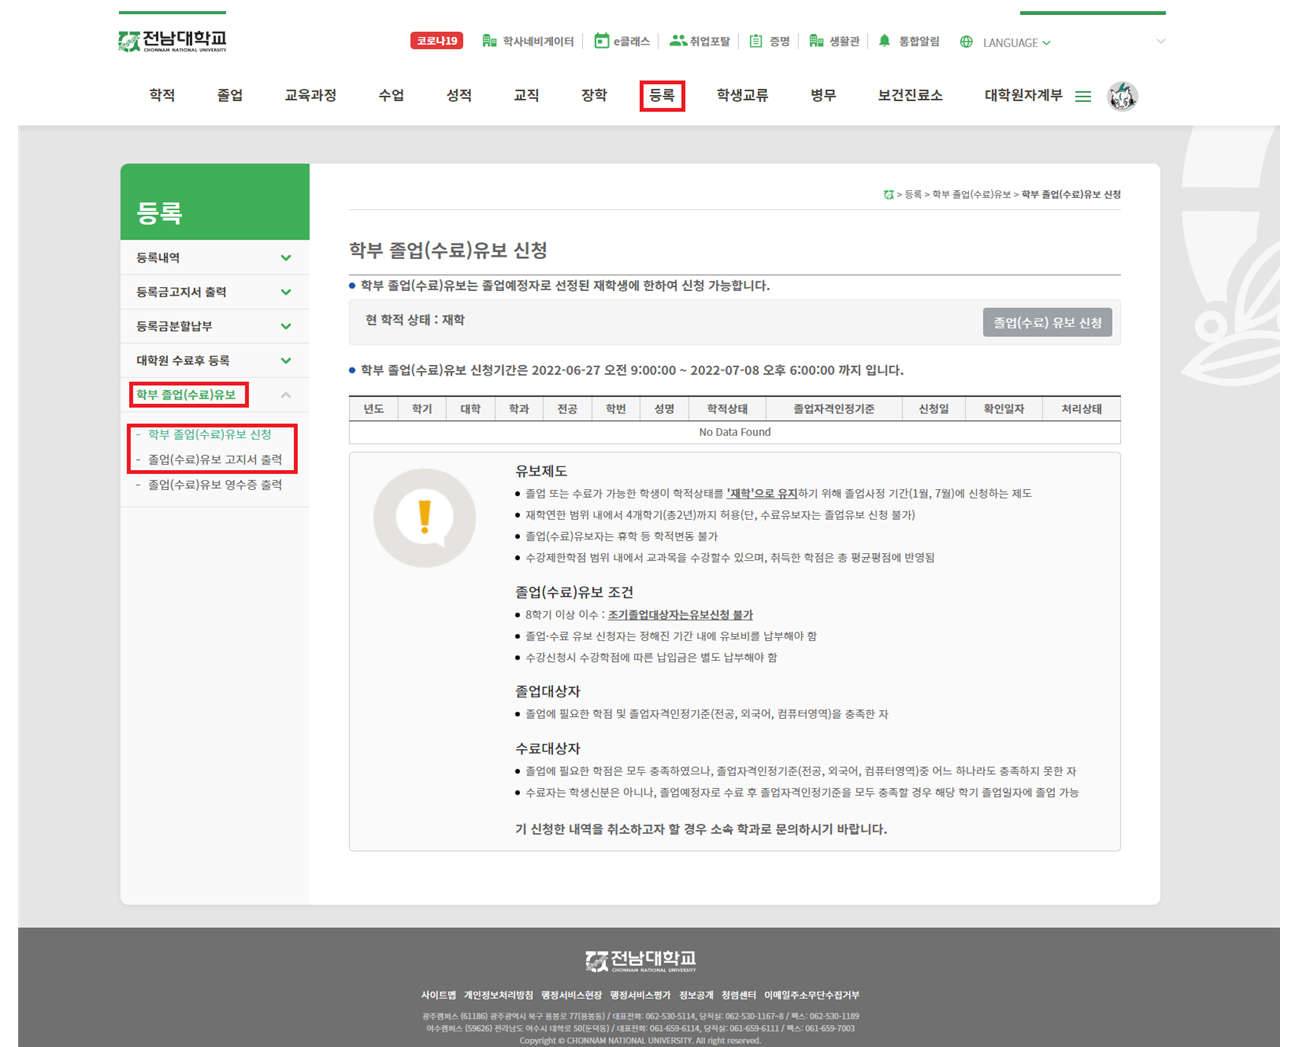Open the 생활관 dormitory icon link
Image resolution: width=1308 pixels, height=1047 pixels.
(x=816, y=41)
